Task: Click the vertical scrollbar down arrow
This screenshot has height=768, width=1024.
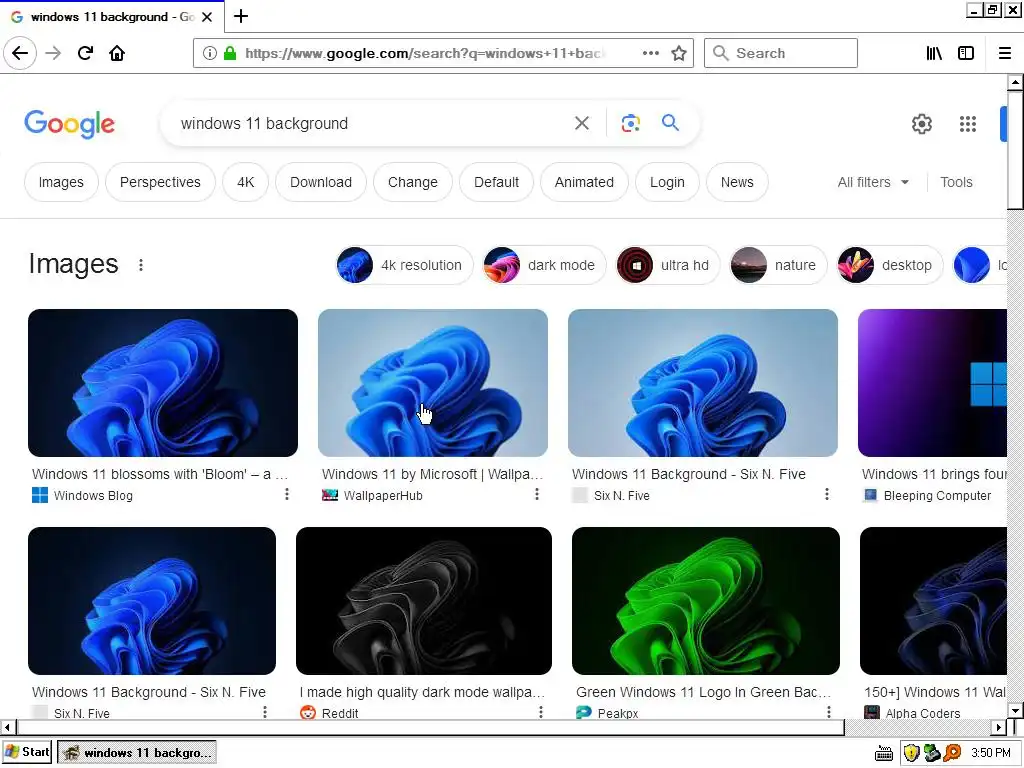Action: [x=1014, y=711]
